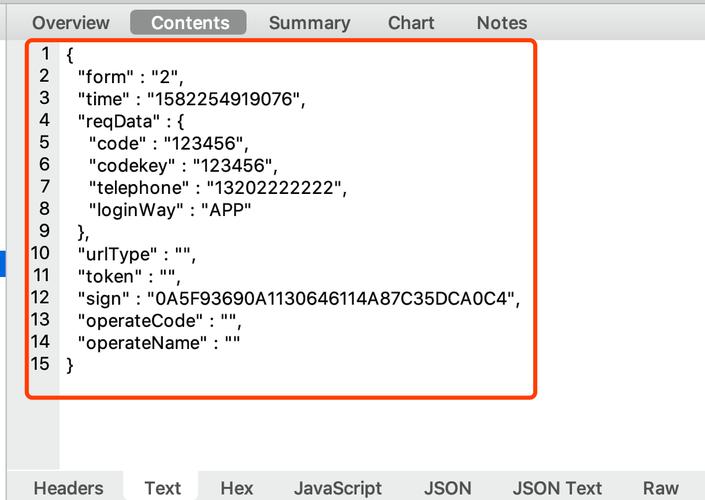Open the JSON view tab
The image size is (705, 500).
(447, 488)
